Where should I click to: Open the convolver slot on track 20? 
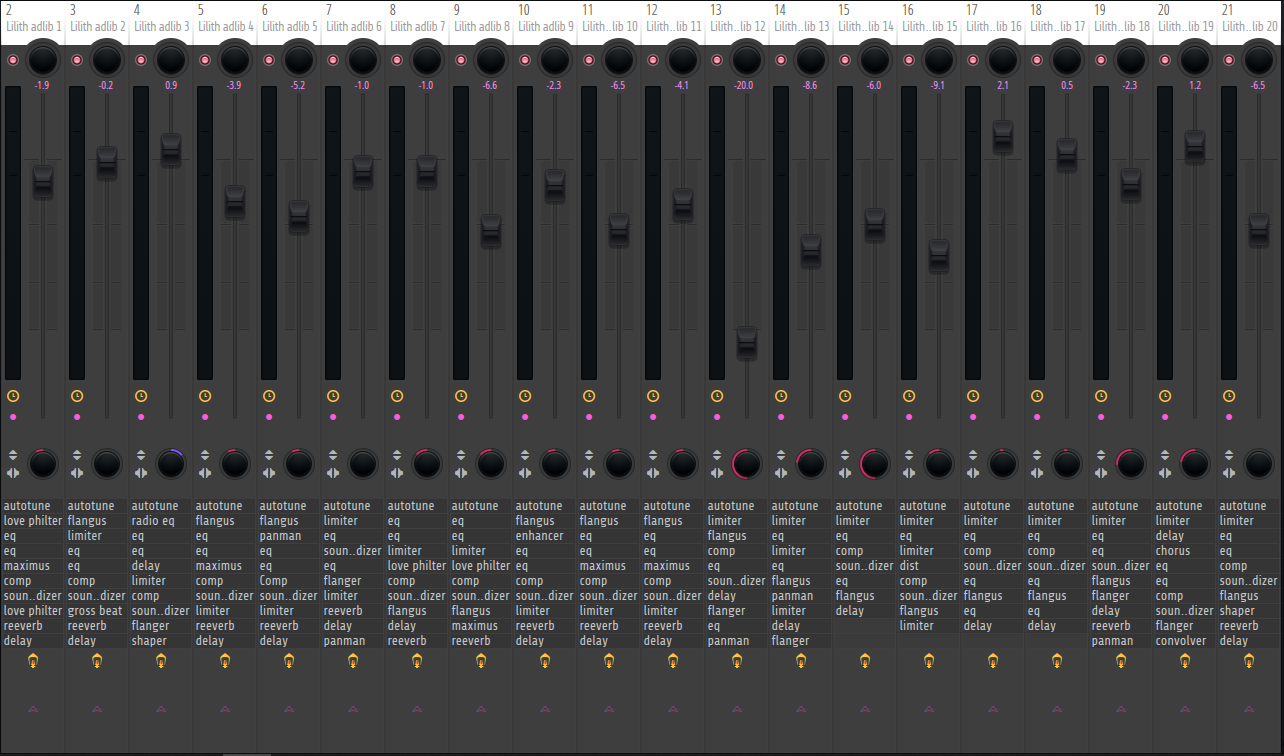pyautogui.click(x=1185, y=641)
